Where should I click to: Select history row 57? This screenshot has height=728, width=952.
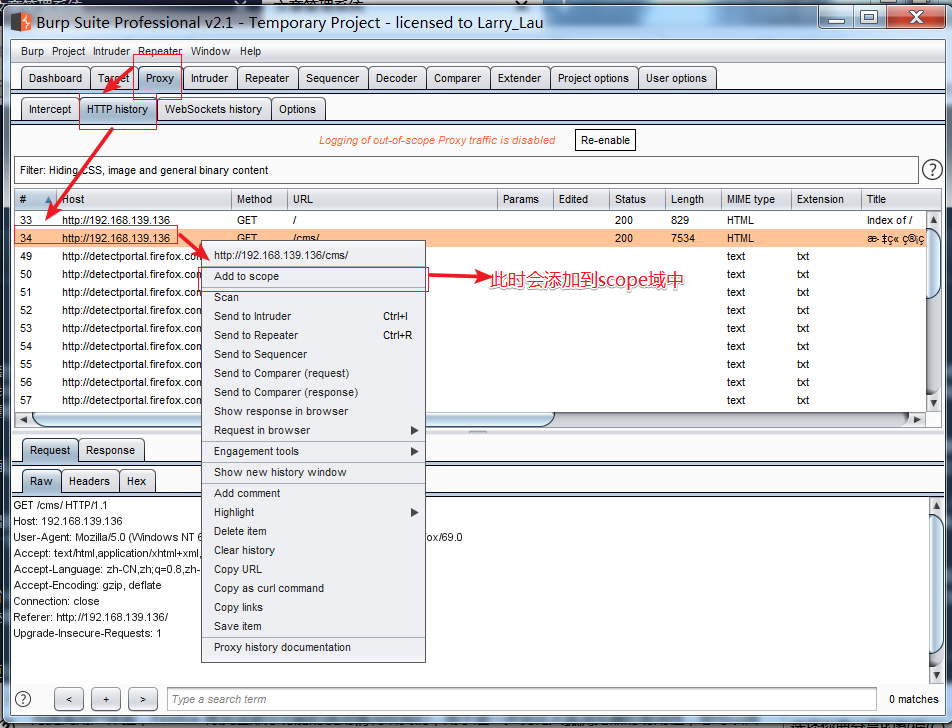[x=471, y=400]
